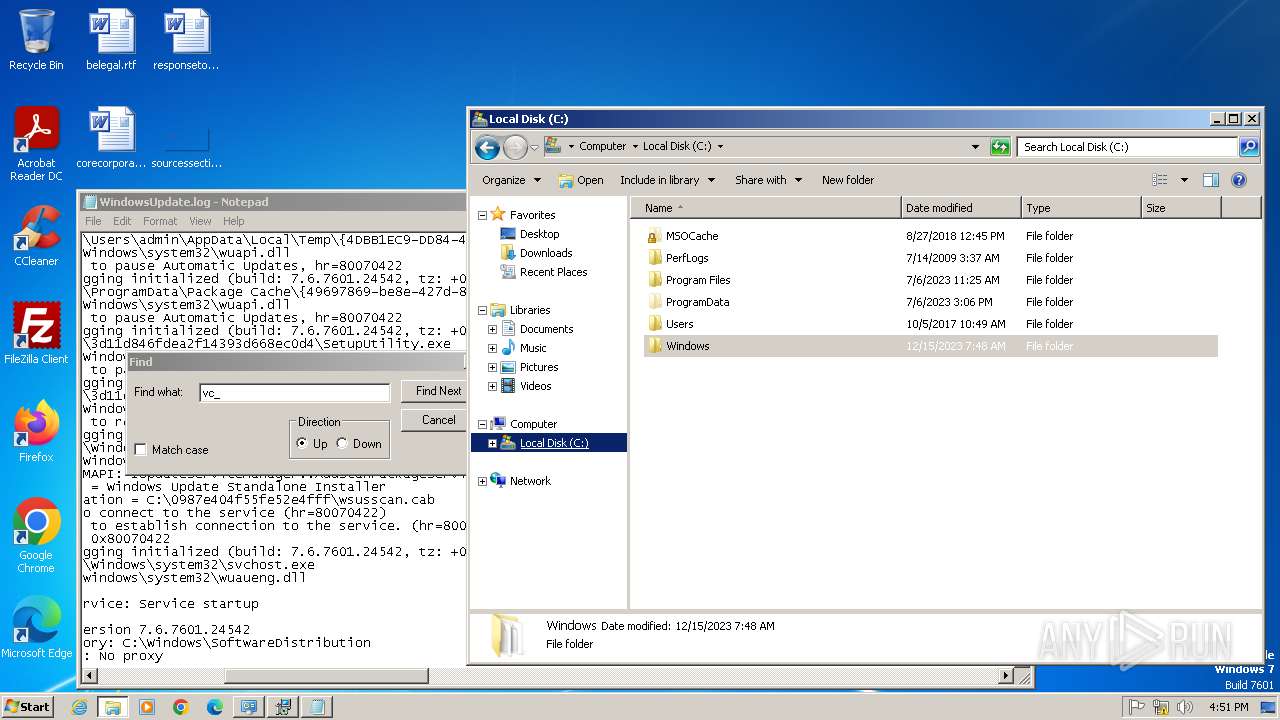Click the Action Center flag in the tray

tap(1136, 707)
